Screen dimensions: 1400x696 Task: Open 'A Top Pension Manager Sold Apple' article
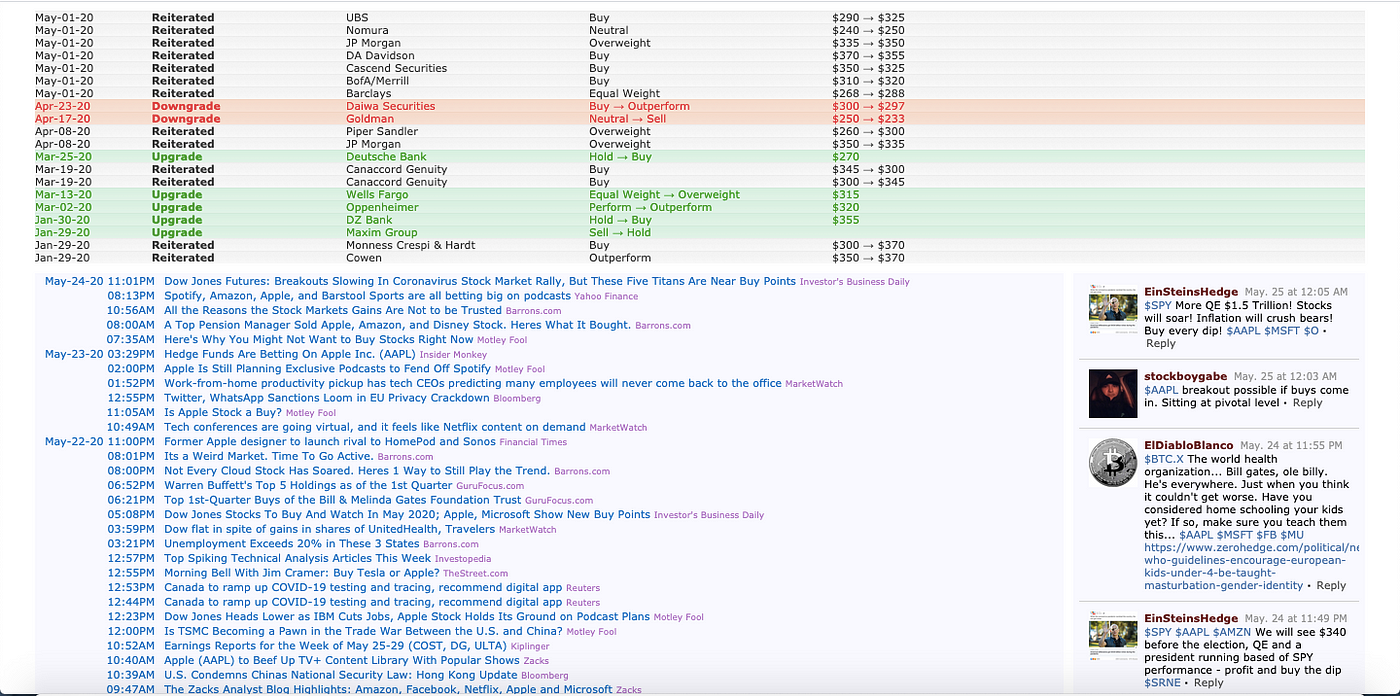(397, 325)
